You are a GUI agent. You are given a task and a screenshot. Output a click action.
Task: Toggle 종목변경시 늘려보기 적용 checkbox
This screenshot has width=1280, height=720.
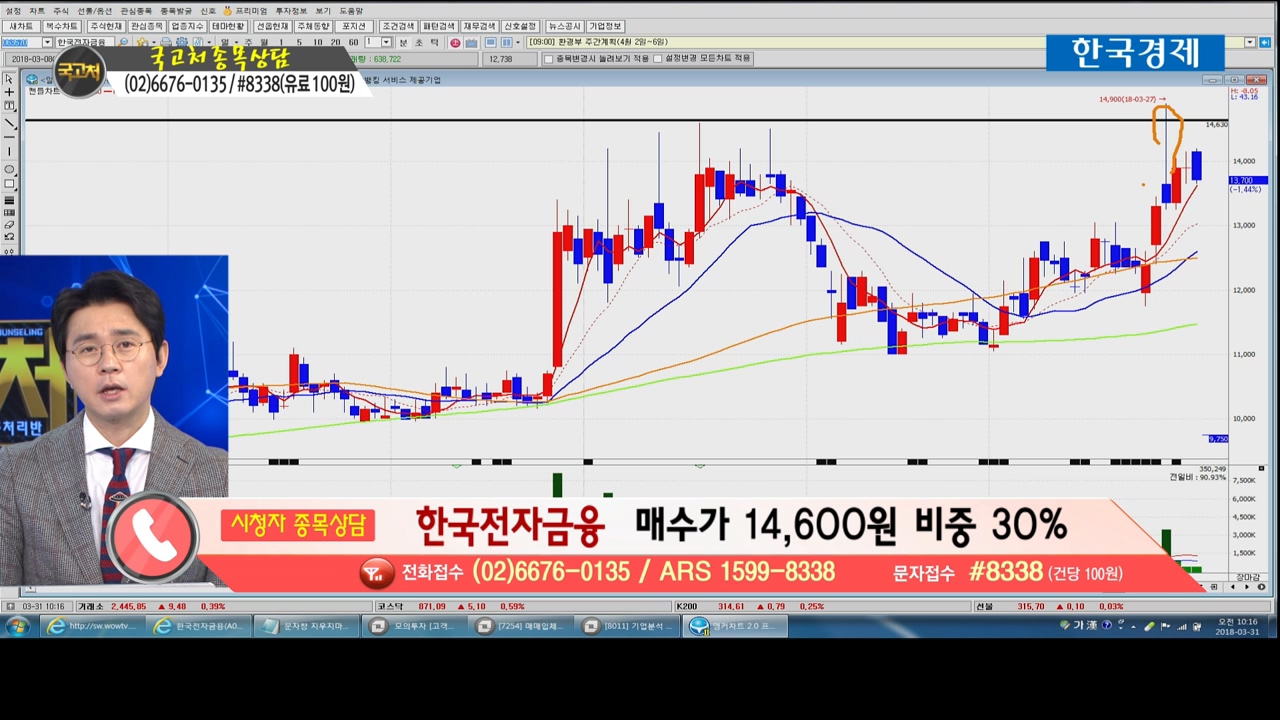click(548, 59)
